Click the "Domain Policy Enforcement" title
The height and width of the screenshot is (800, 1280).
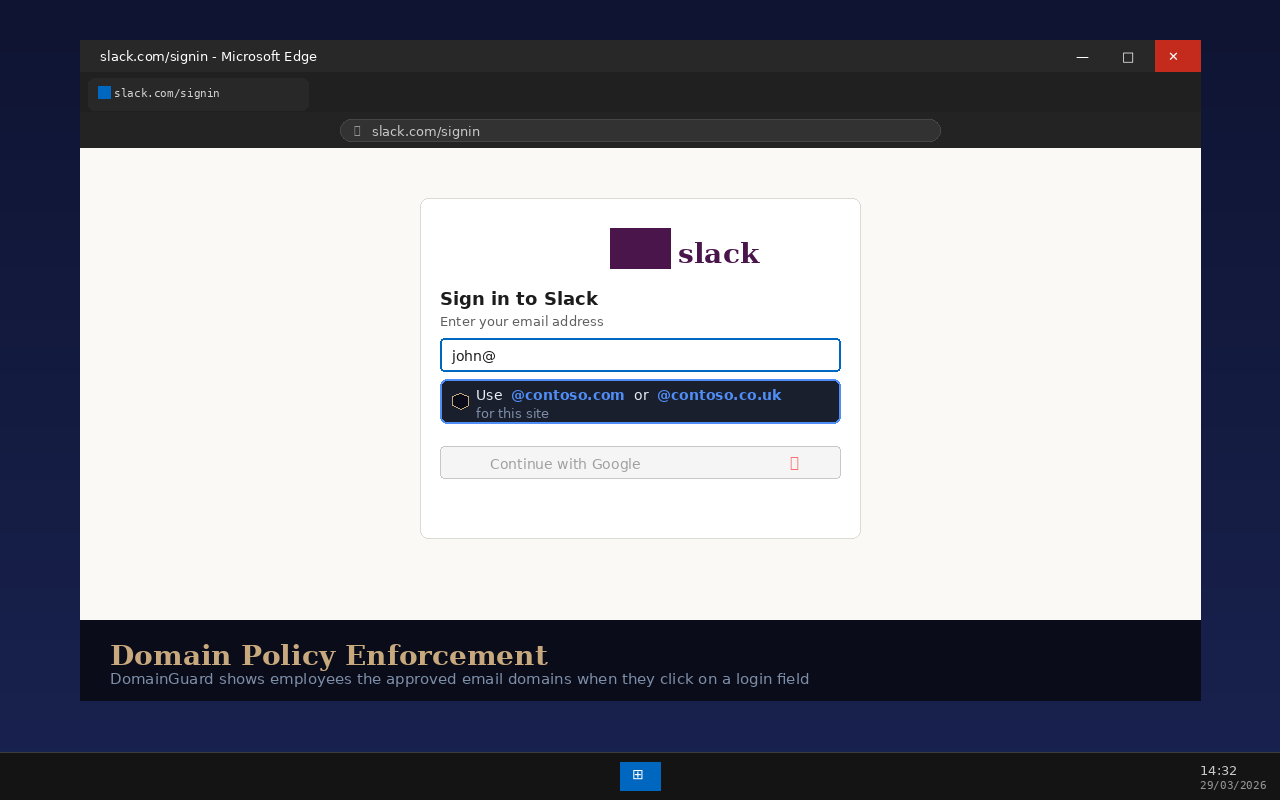coord(329,655)
